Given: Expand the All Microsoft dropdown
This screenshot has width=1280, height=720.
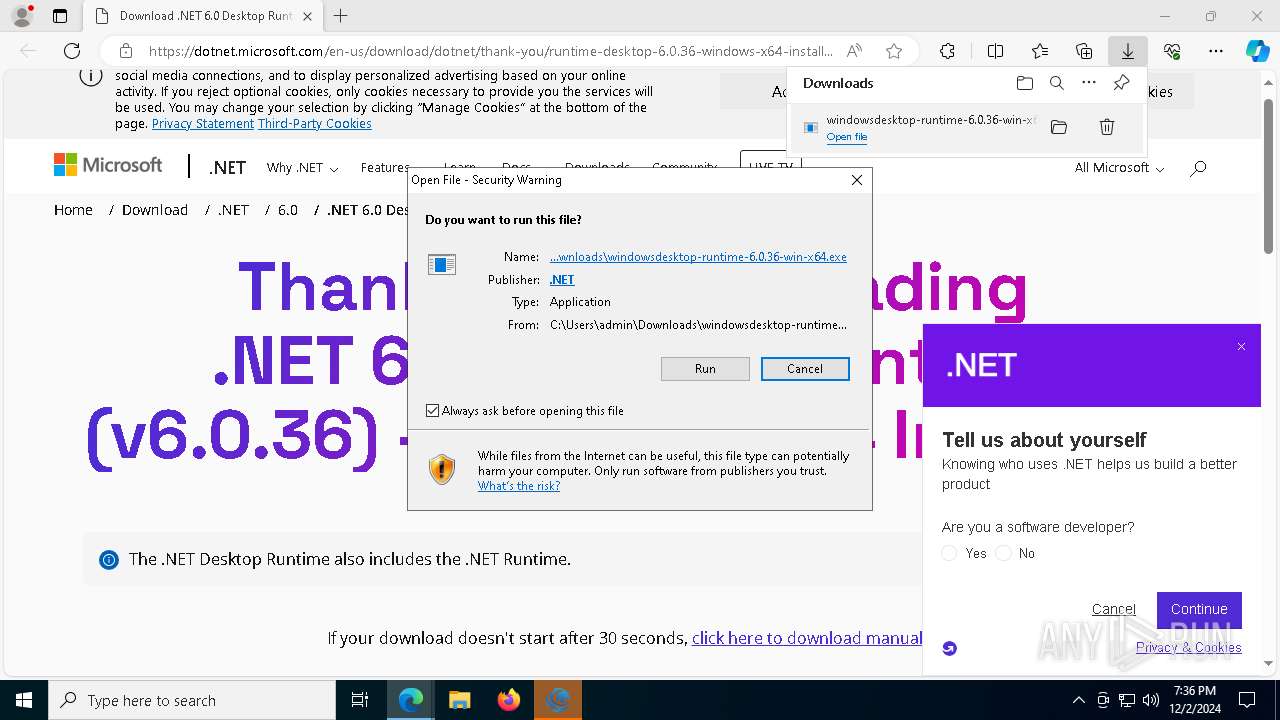Looking at the screenshot, I should tap(1119, 168).
